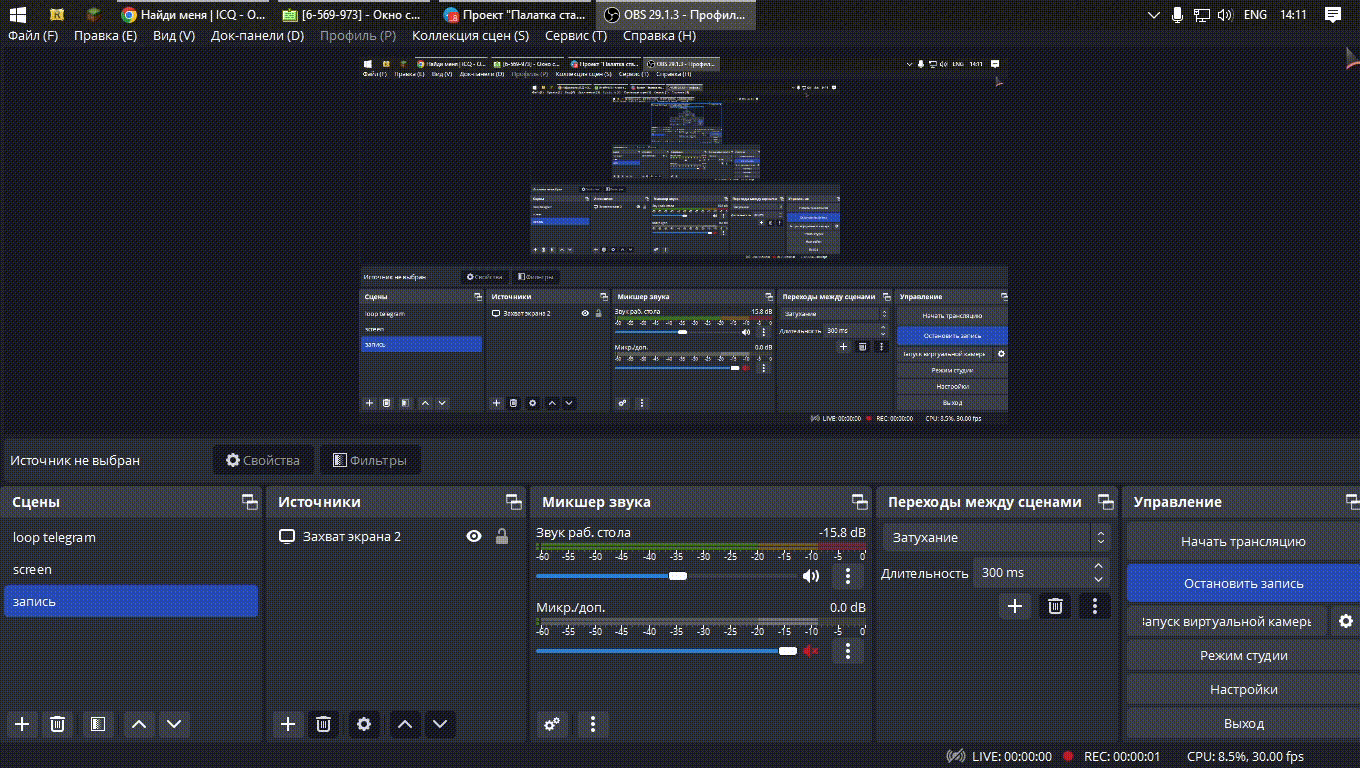Open the Док-панели (D) menu

pyautogui.click(x=257, y=35)
